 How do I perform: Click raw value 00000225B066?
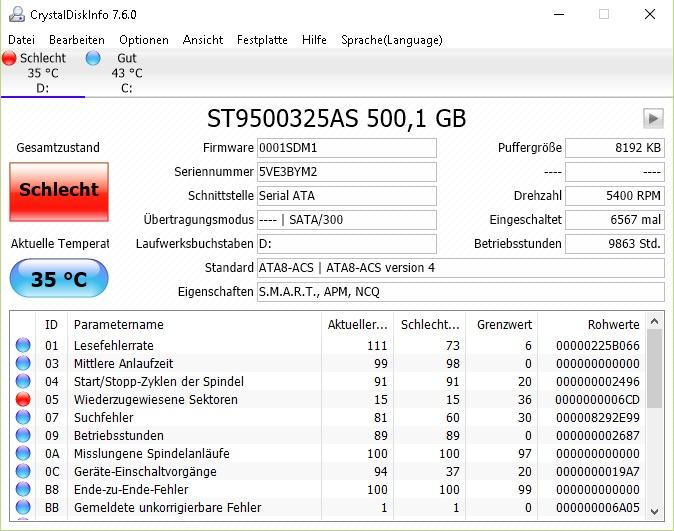click(597, 346)
